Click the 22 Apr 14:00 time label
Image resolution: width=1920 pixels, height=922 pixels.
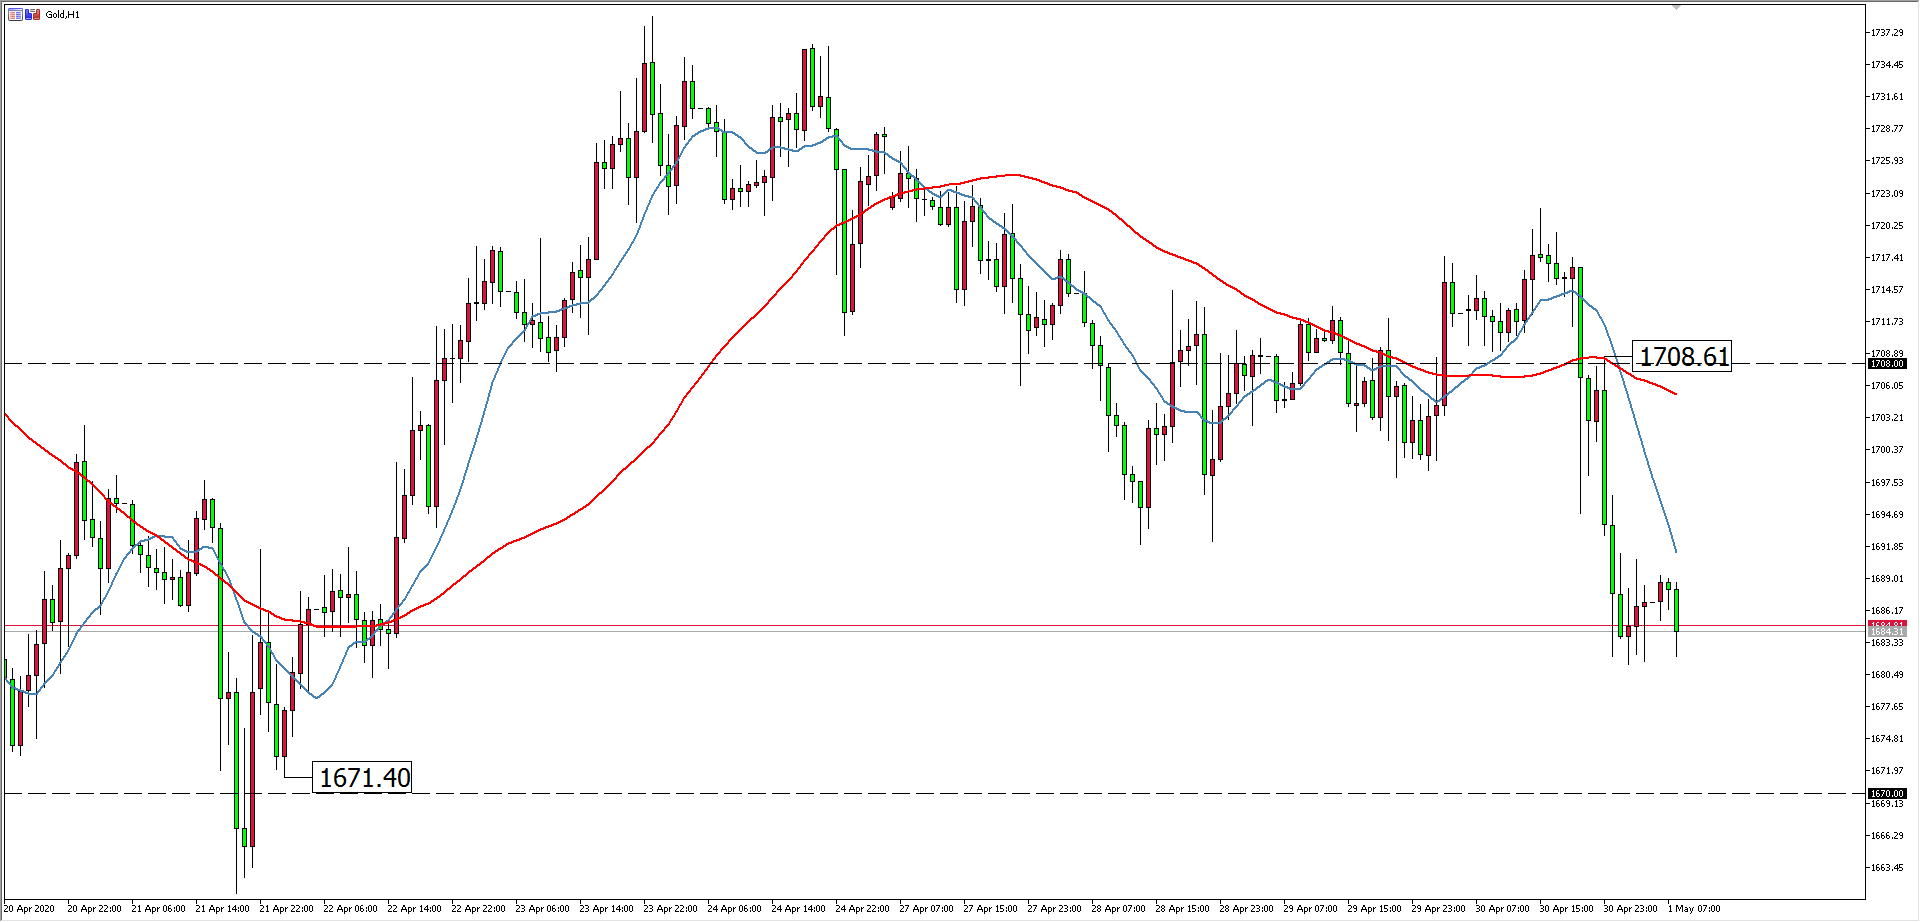[414, 909]
